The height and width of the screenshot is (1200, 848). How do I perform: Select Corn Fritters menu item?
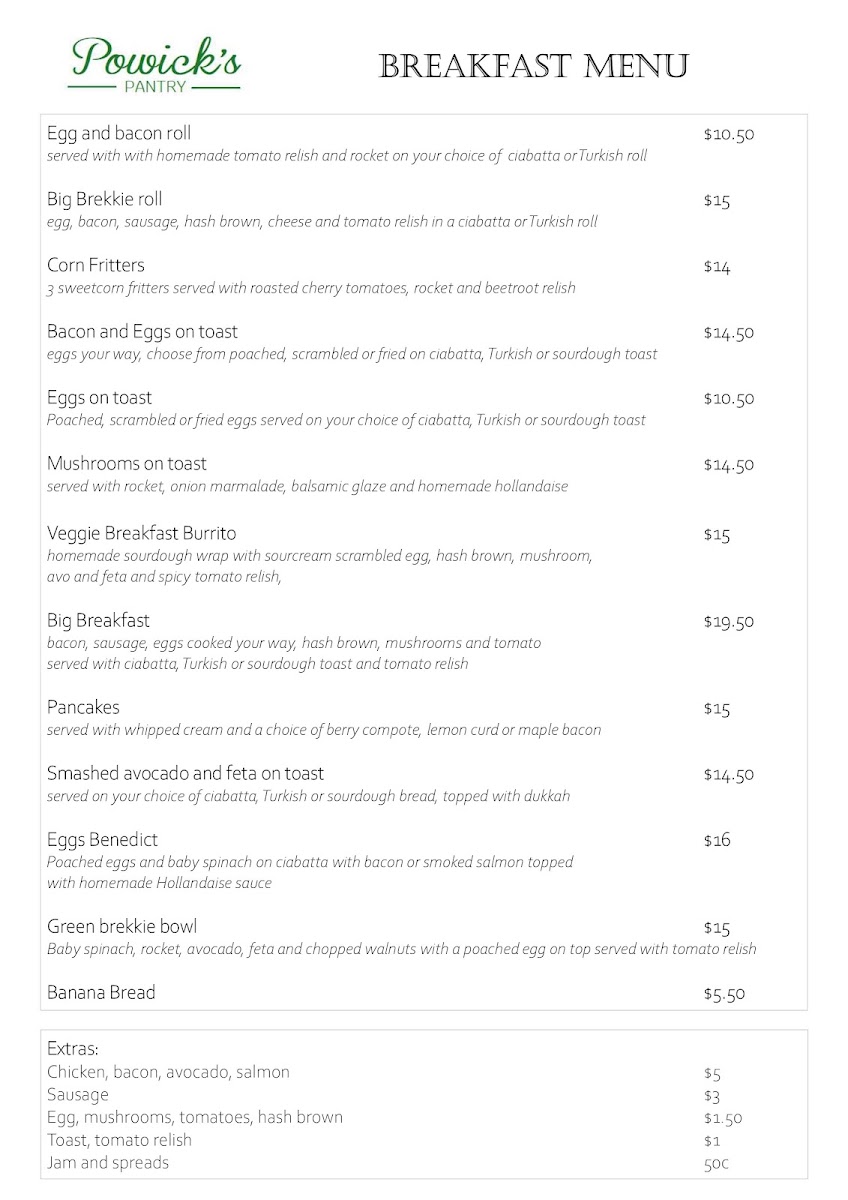point(96,266)
